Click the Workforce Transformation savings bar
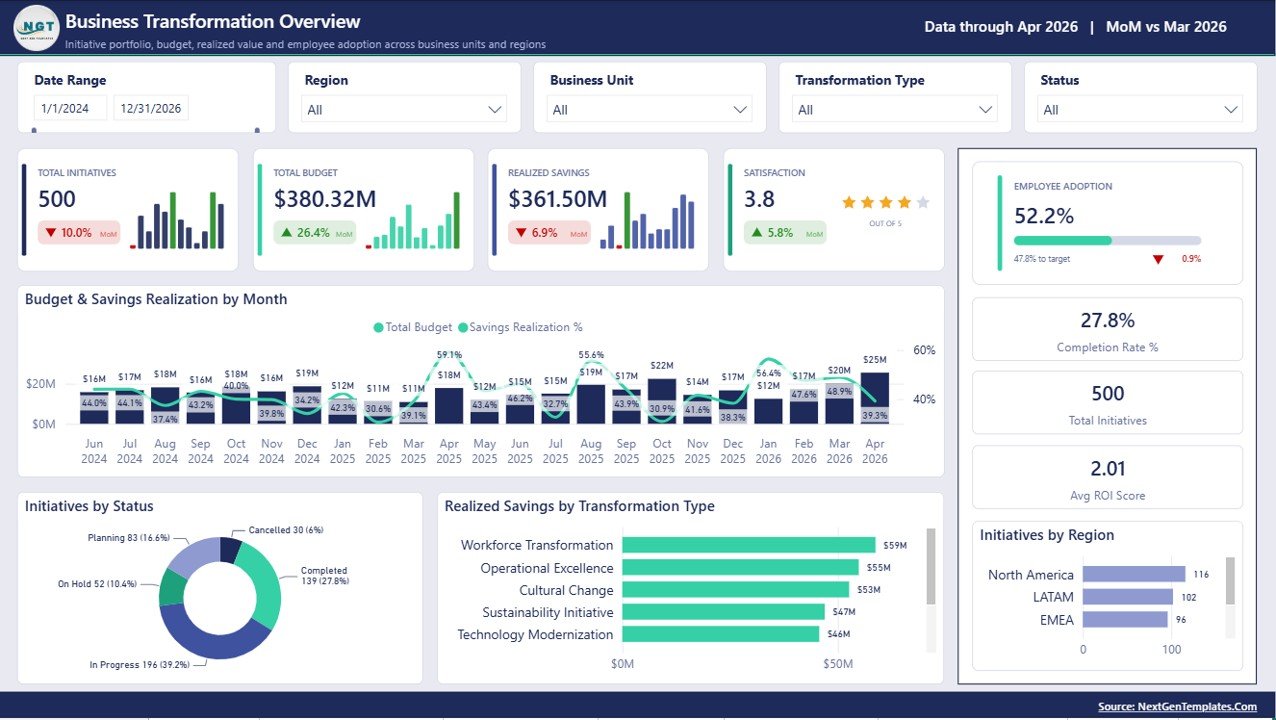 pyautogui.click(x=748, y=545)
